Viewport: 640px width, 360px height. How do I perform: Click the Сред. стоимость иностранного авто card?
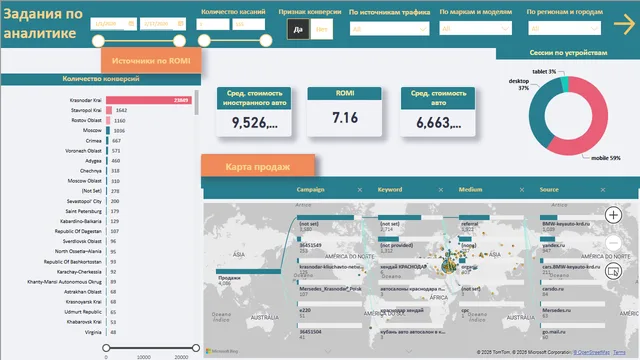(254, 111)
